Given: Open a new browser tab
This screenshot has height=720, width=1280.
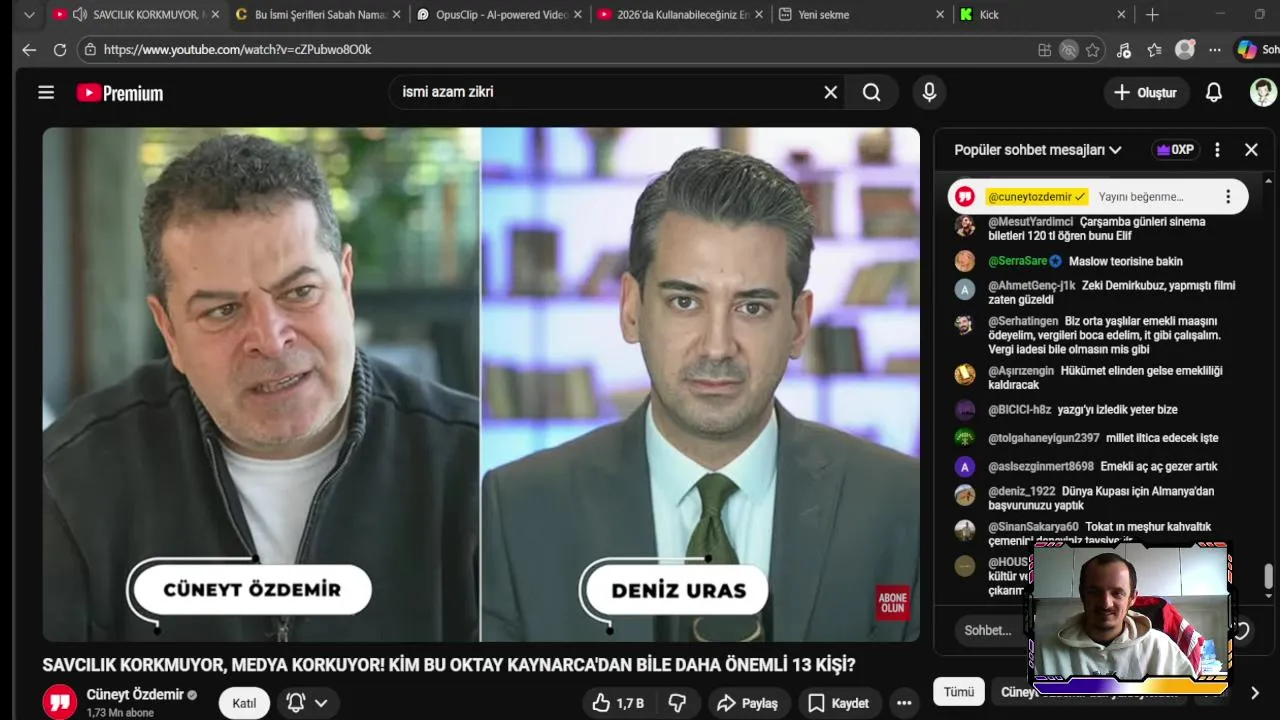Looking at the screenshot, I should tap(1152, 15).
